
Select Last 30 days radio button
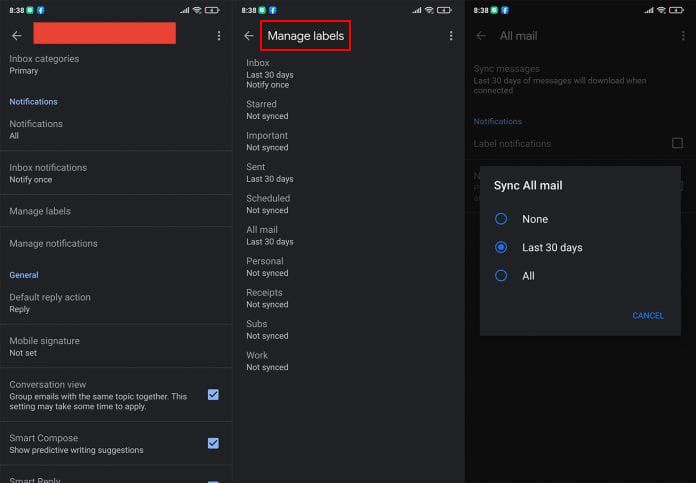click(x=501, y=247)
